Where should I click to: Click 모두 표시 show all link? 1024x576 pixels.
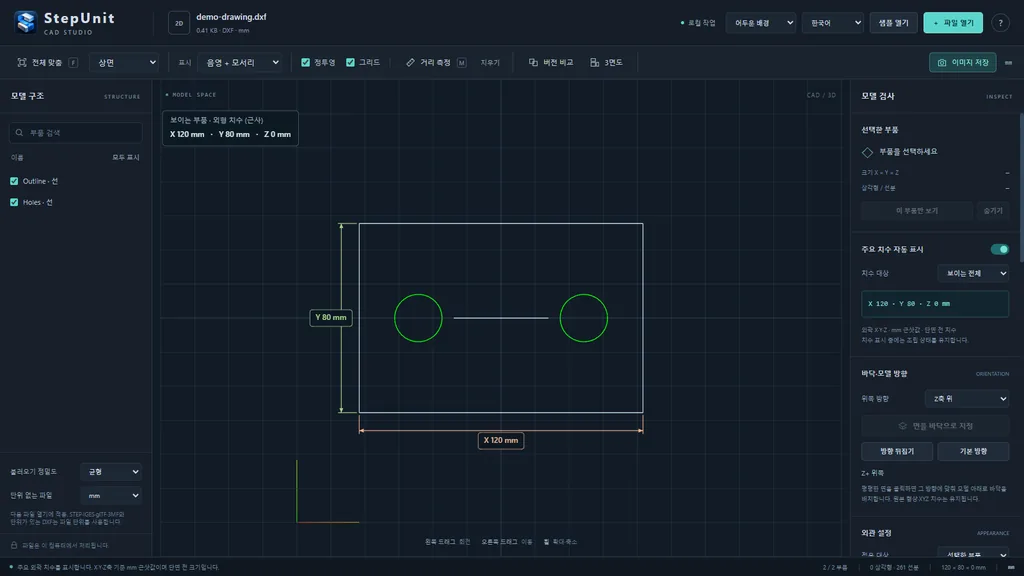pos(126,157)
